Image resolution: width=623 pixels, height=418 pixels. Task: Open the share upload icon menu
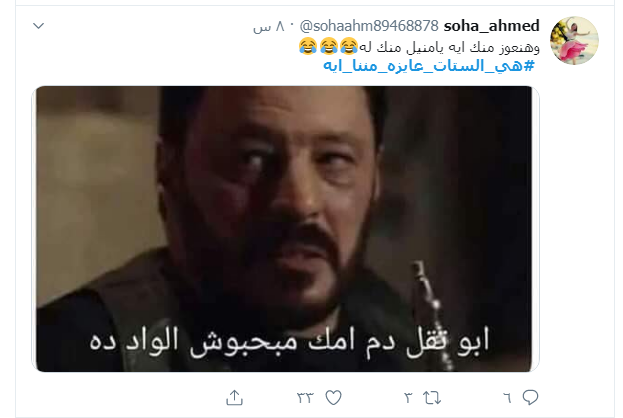(x=234, y=397)
